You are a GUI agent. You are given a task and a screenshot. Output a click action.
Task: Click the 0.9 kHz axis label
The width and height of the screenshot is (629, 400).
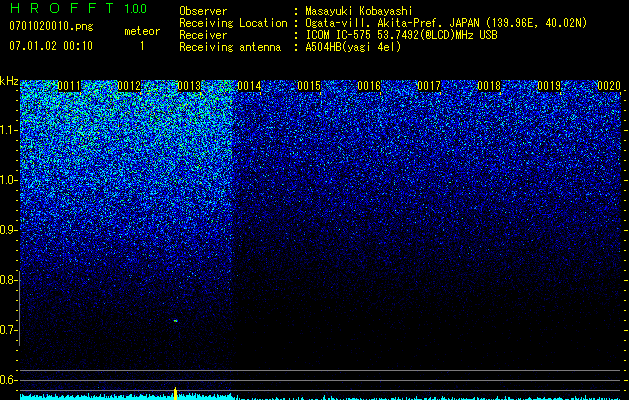click(x=8, y=230)
